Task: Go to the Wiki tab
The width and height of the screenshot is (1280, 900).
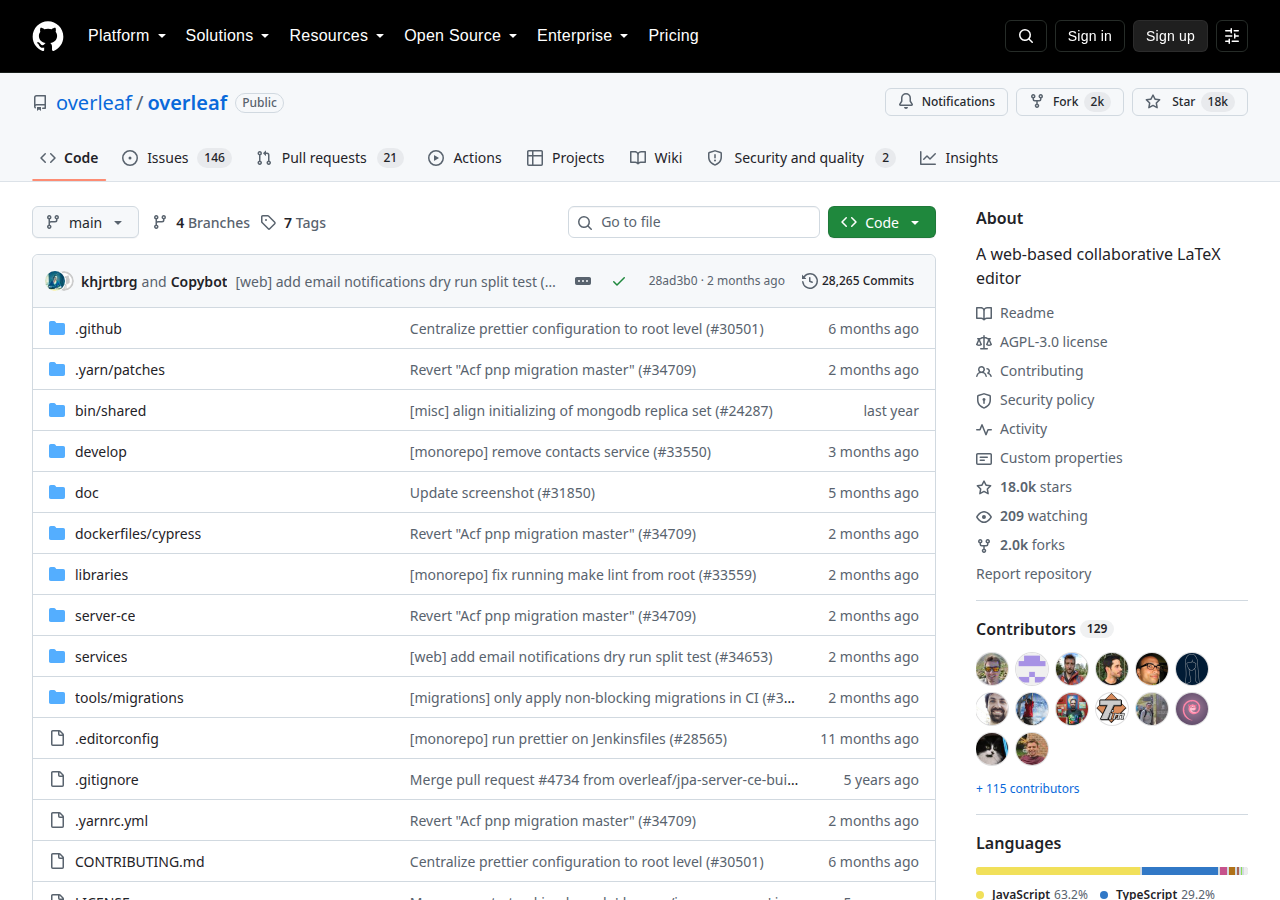Action: coord(656,158)
